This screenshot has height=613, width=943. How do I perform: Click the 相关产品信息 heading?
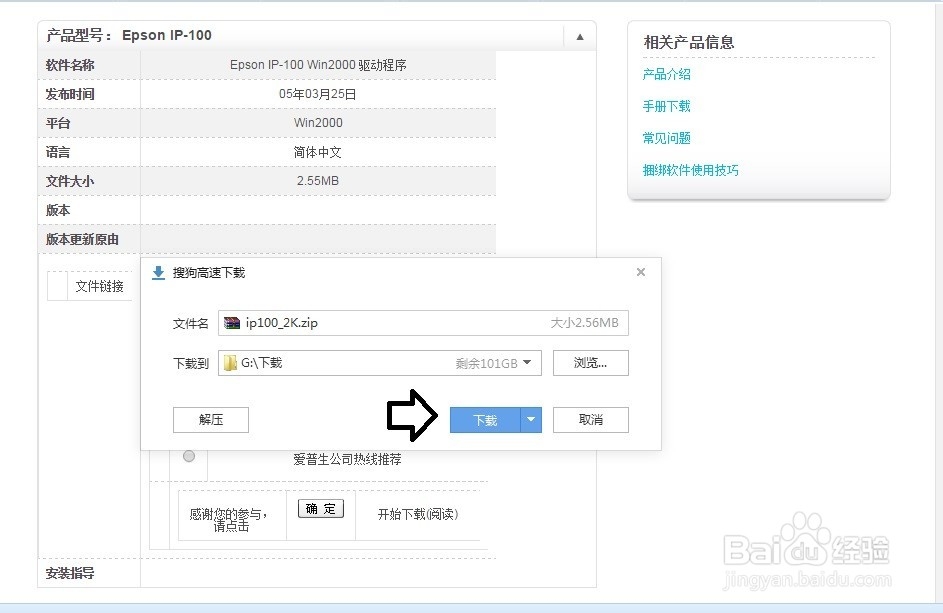pos(689,42)
